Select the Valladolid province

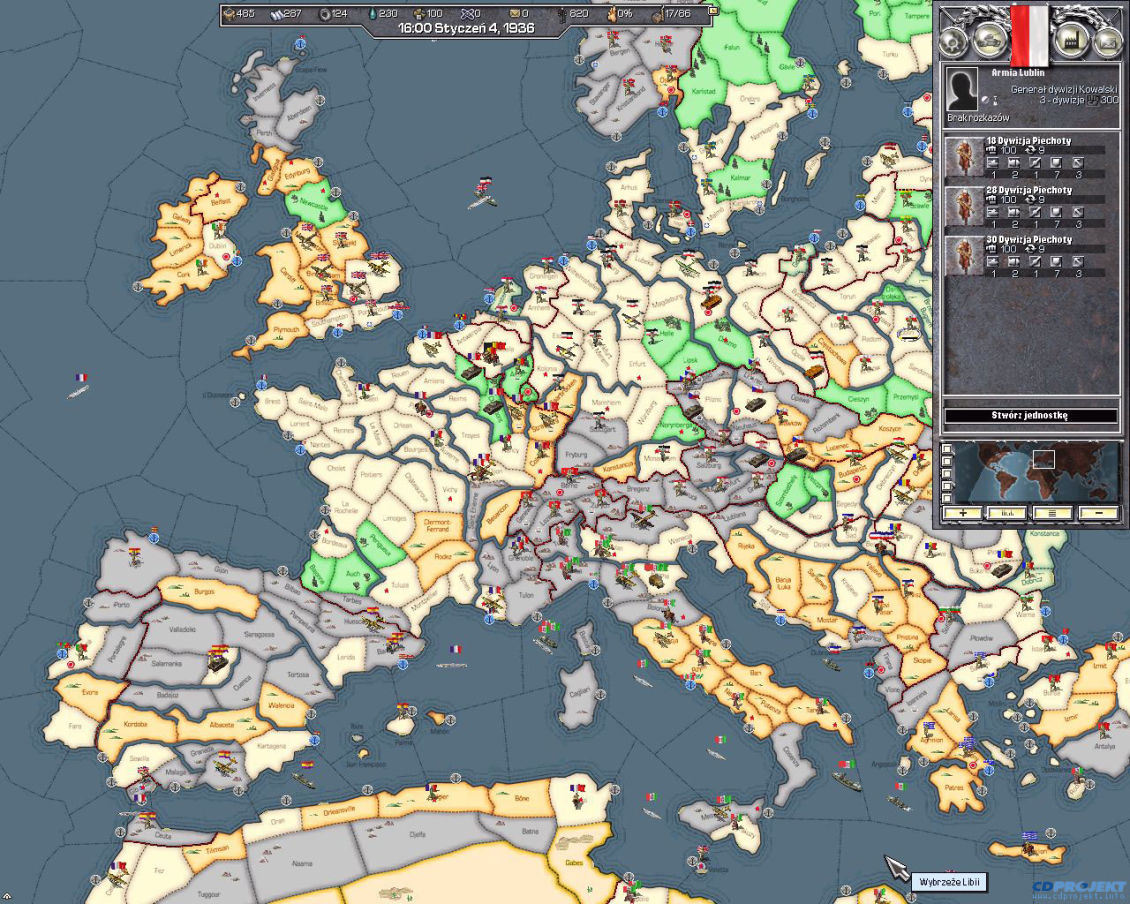coord(182,629)
